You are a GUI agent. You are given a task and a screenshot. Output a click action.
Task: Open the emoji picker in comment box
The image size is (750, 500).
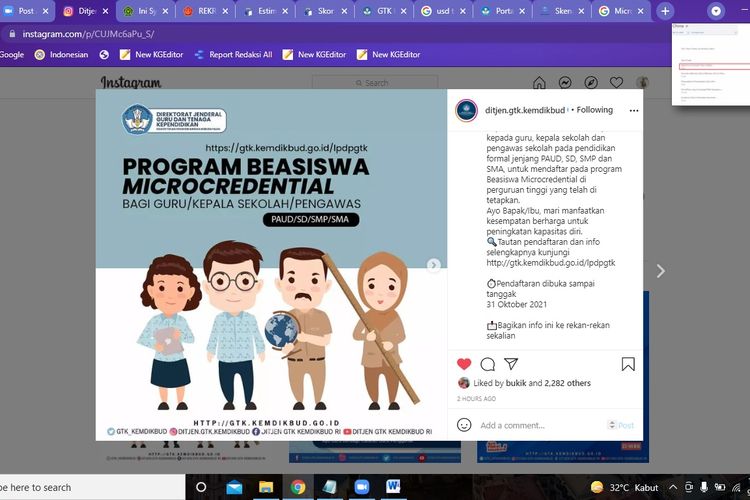pyautogui.click(x=464, y=425)
